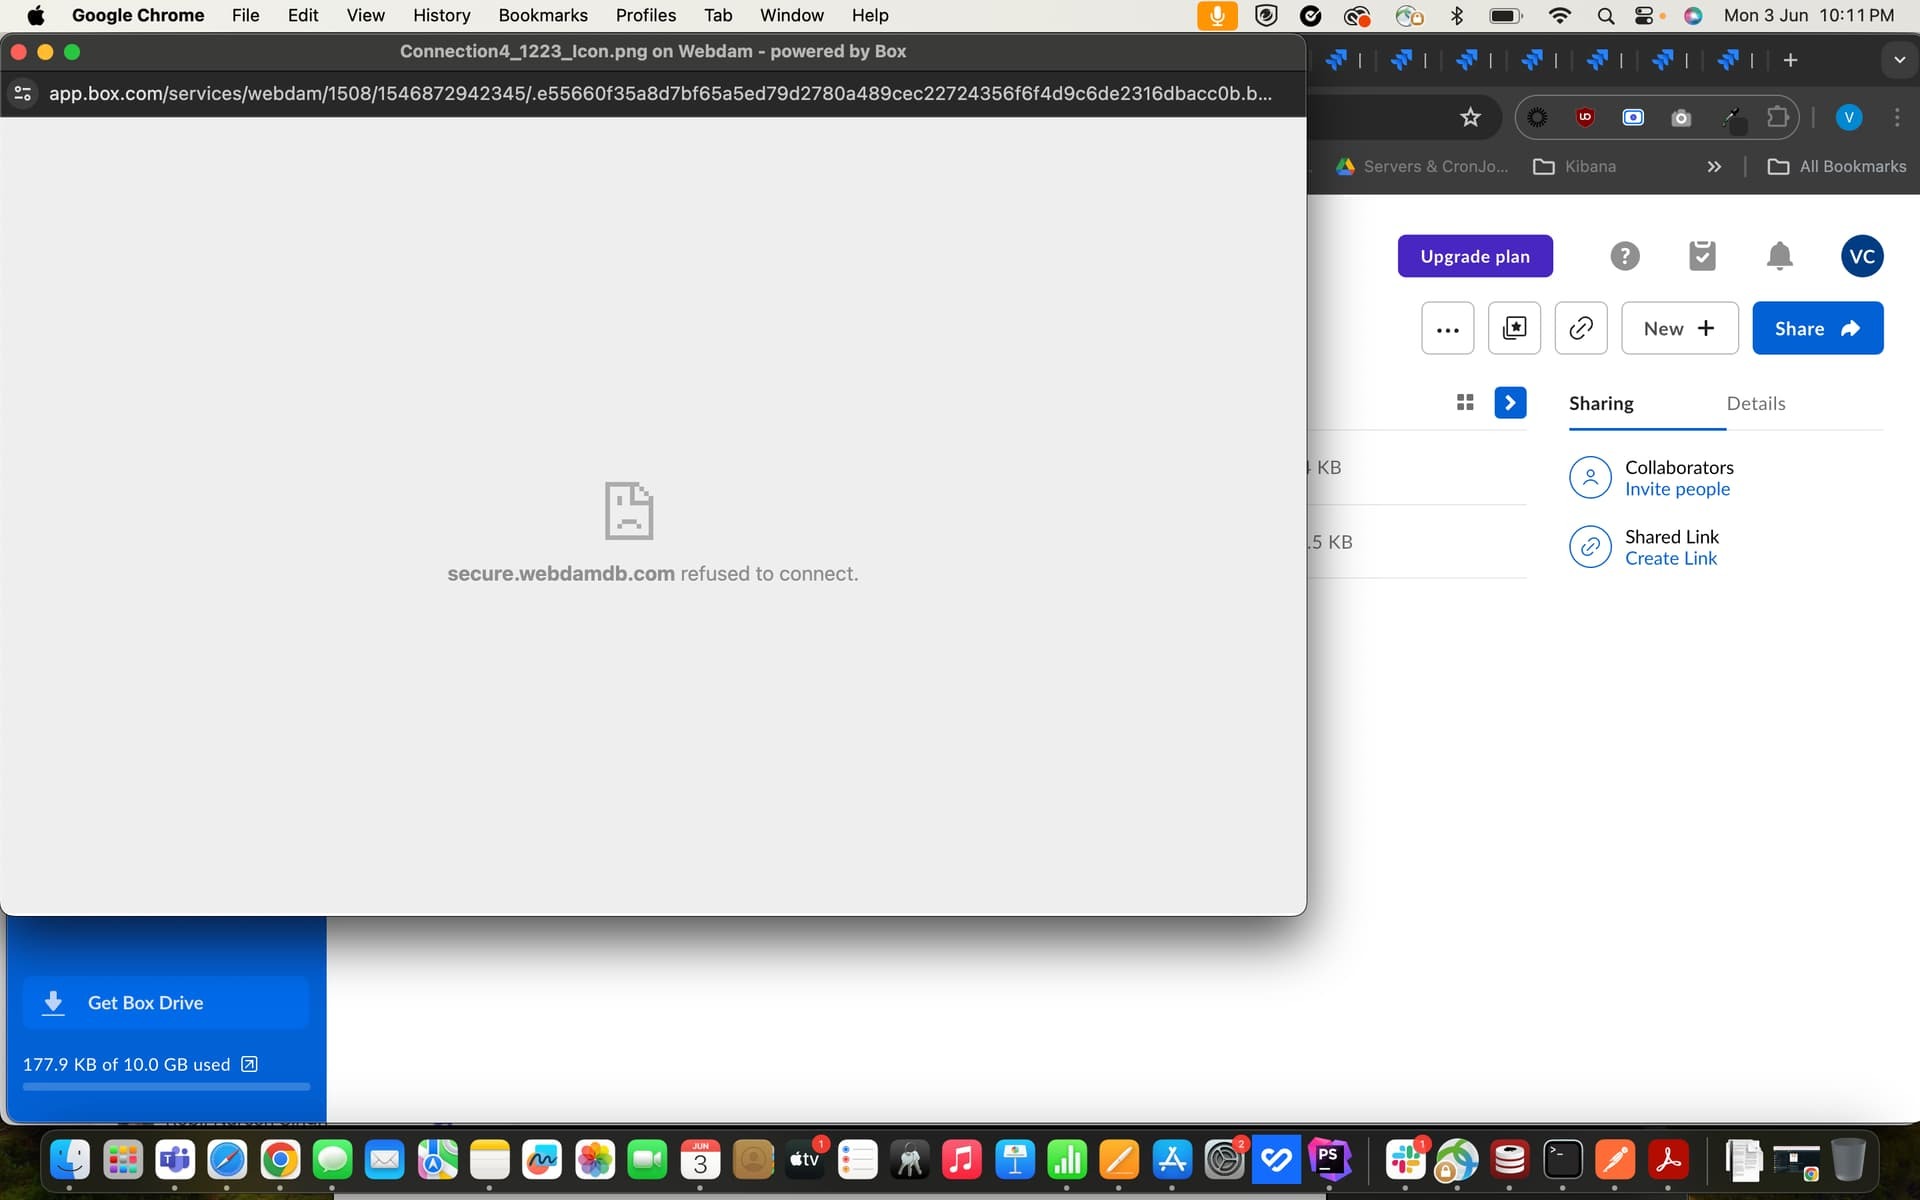Launch Safari from the Dock
Viewport: 1920px width, 1200px height.
point(227,1160)
